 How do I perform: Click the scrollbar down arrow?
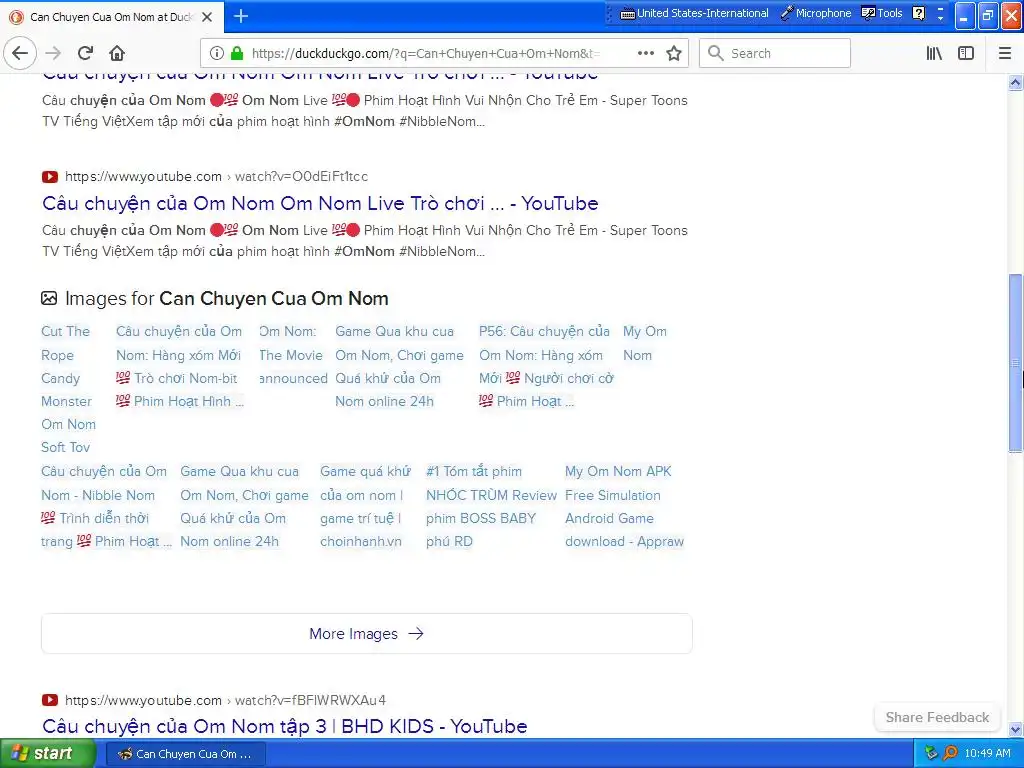point(1015,729)
